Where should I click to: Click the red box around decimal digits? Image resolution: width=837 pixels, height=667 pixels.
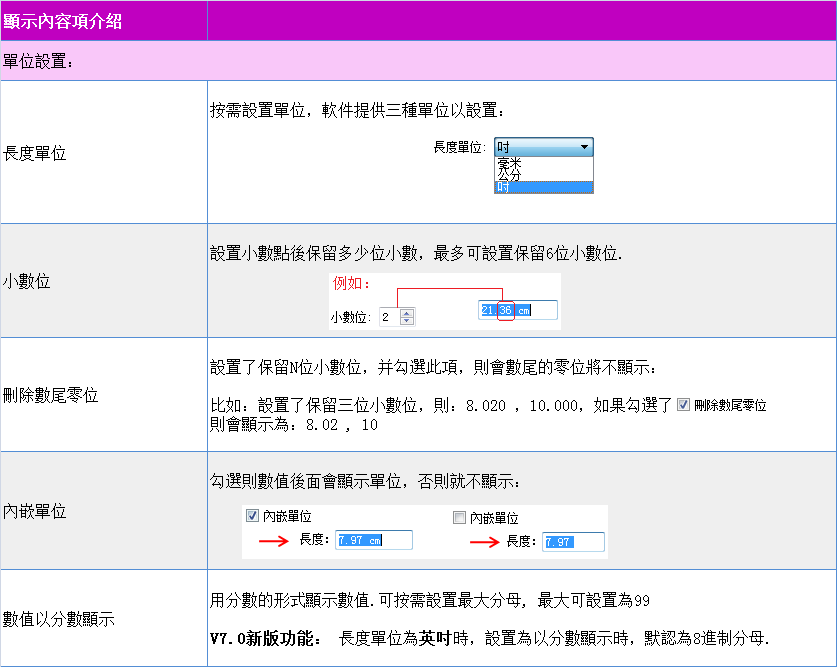[505, 310]
